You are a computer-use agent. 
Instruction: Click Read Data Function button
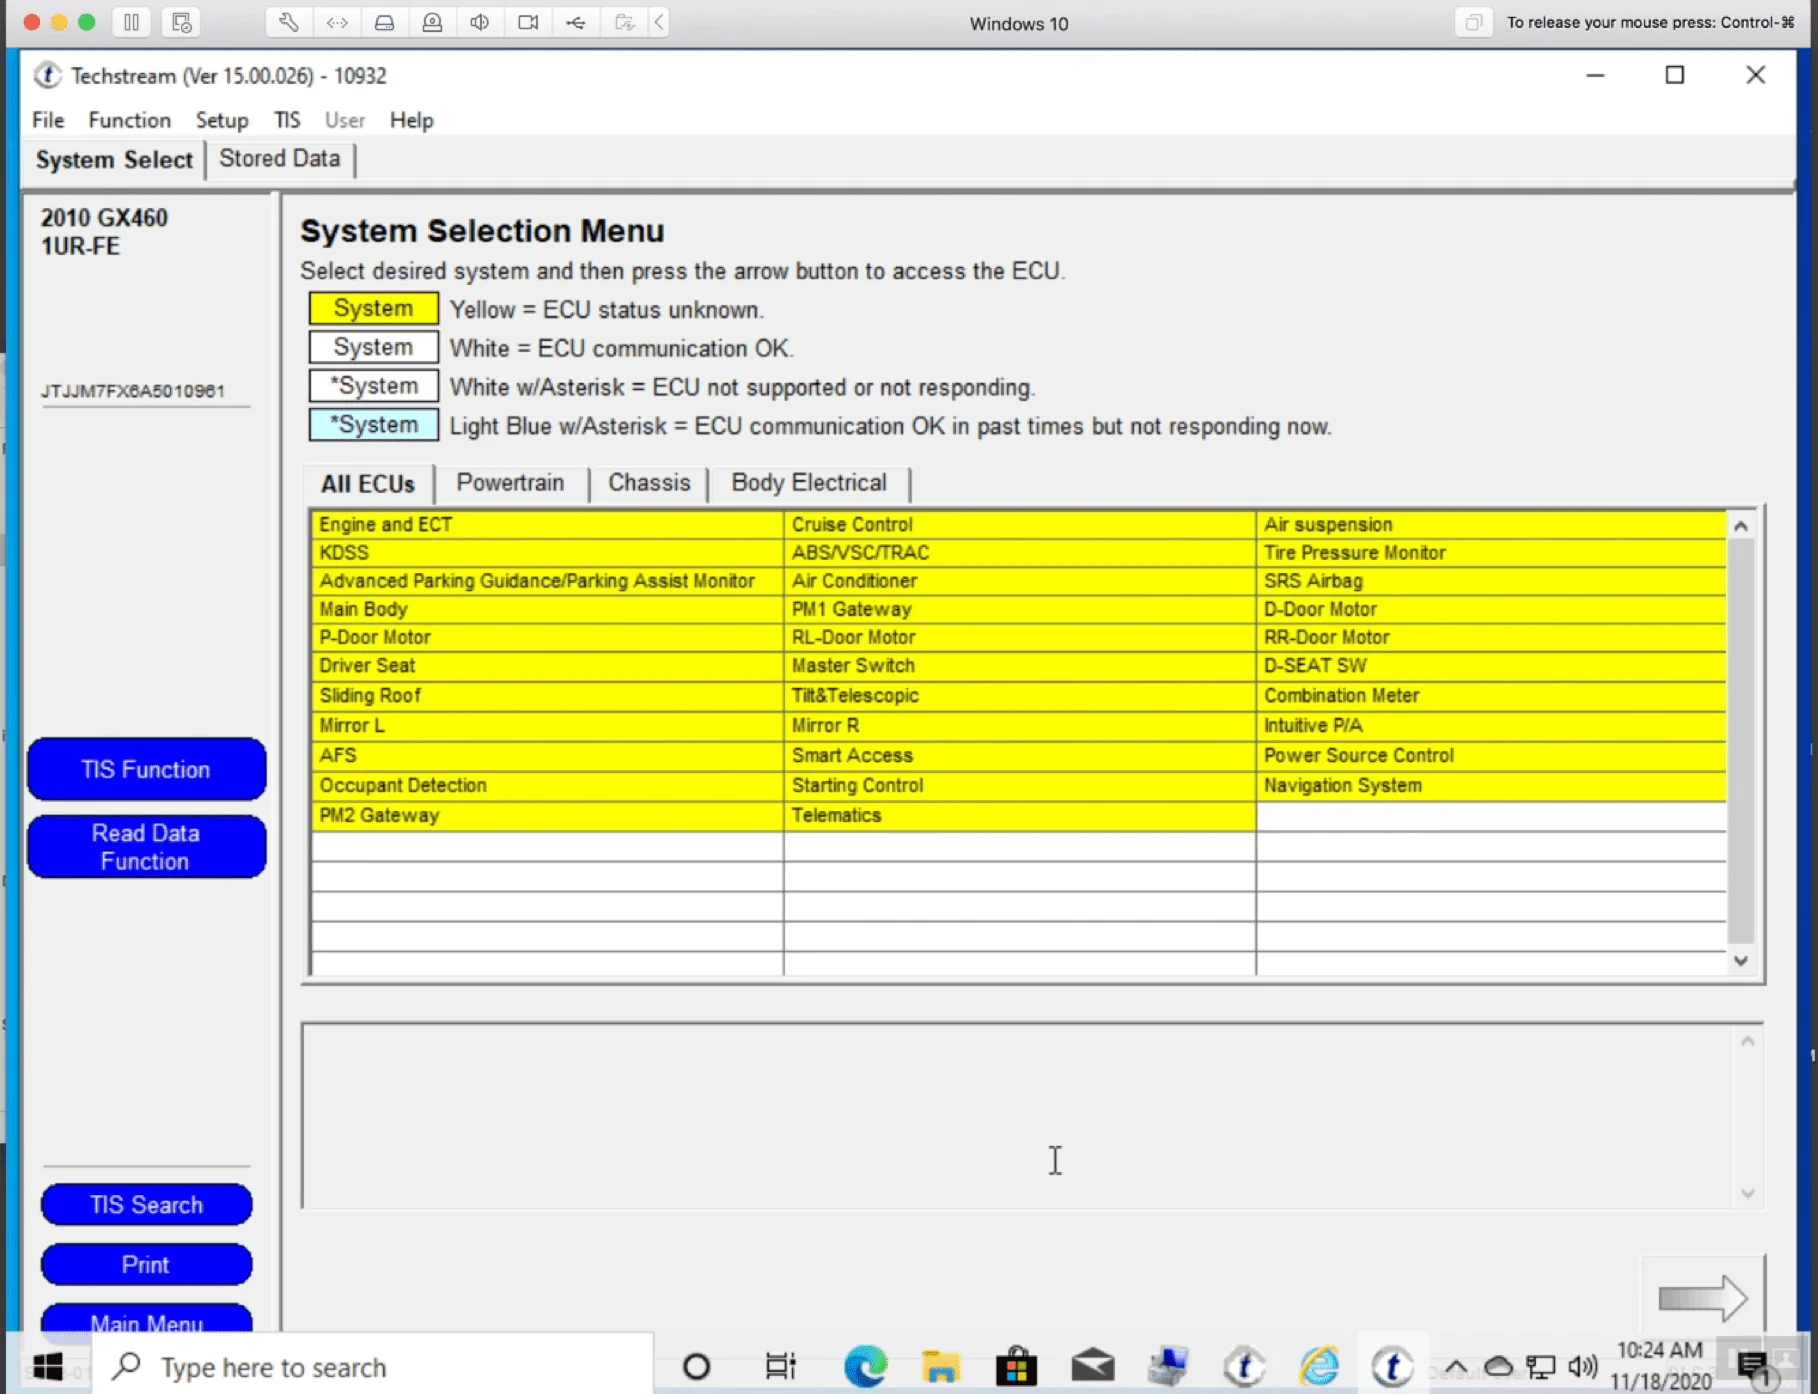146,847
